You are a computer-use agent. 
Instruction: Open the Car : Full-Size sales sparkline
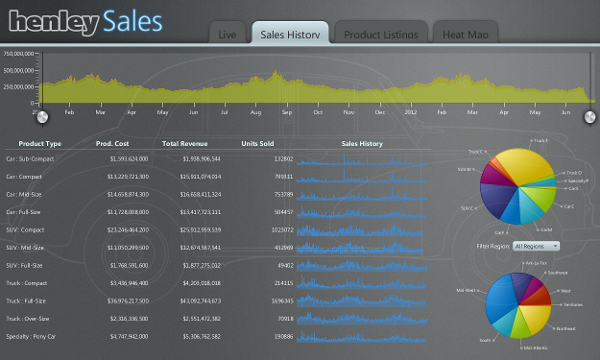tap(362, 212)
